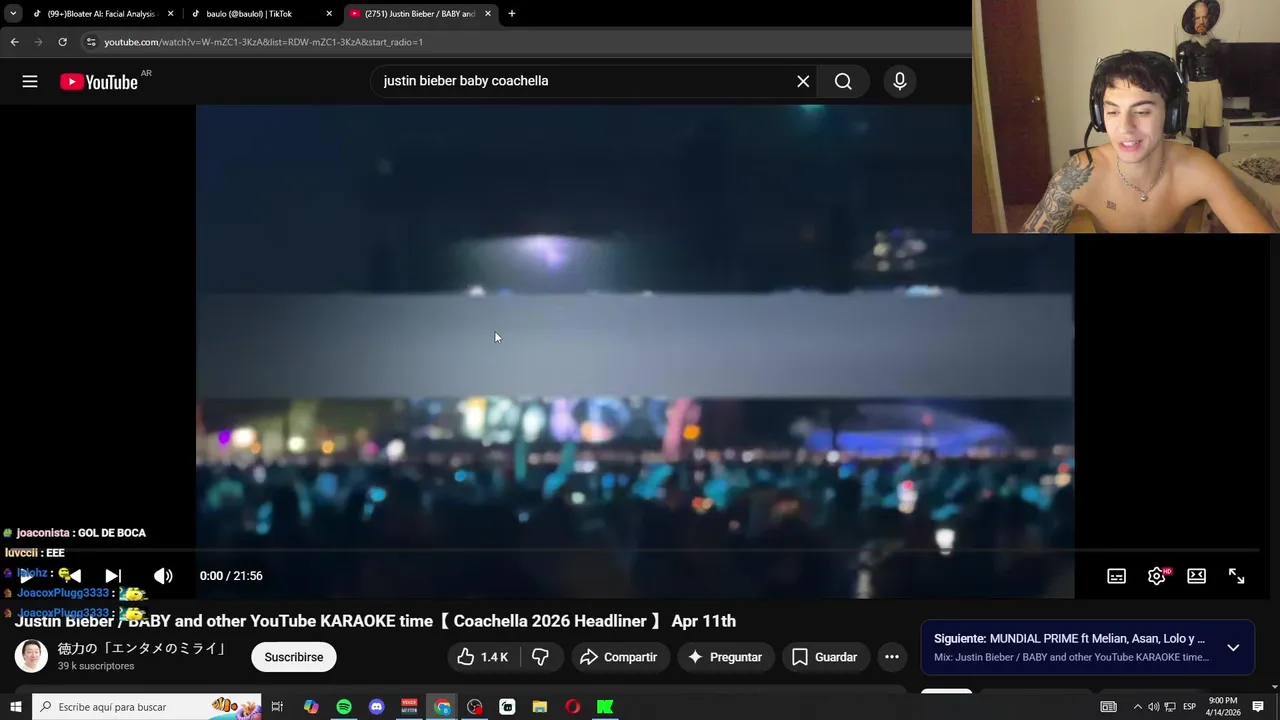Select the youtube.com URL in the address bar

(x=263, y=42)
